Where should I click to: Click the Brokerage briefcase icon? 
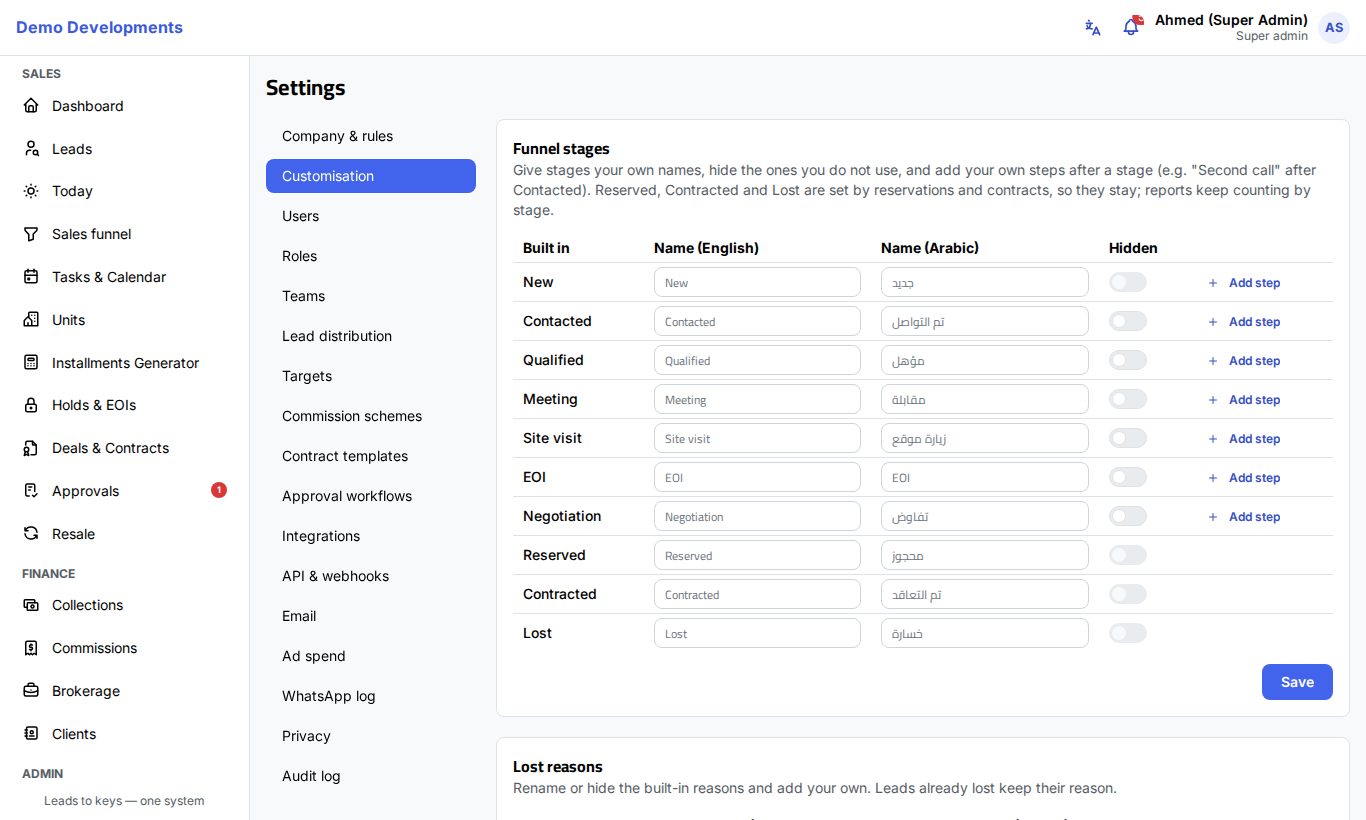point(31,691)
